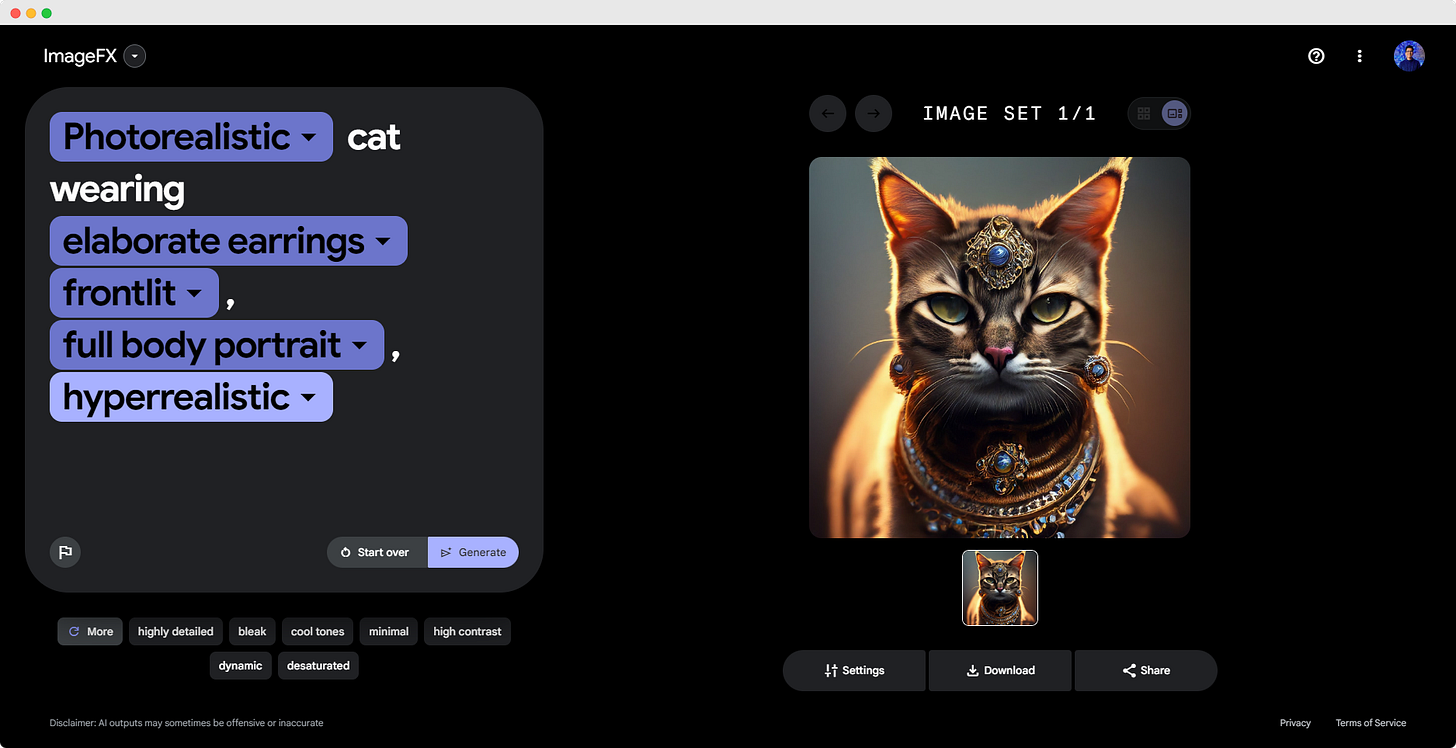Go to next image set arrow
Viewport: 1456px width, 748px height.
click(874, 113)
